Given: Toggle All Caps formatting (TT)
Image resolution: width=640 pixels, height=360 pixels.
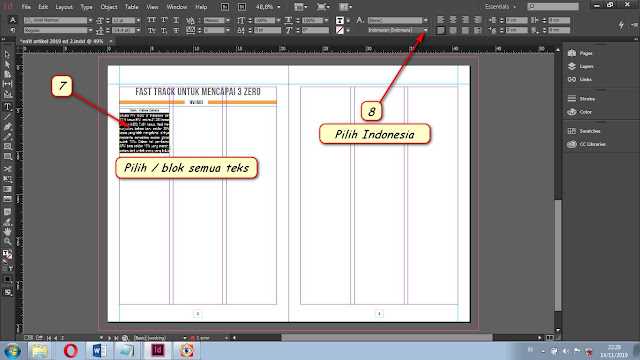Looking at the screenshot, I should pos(151,20).
